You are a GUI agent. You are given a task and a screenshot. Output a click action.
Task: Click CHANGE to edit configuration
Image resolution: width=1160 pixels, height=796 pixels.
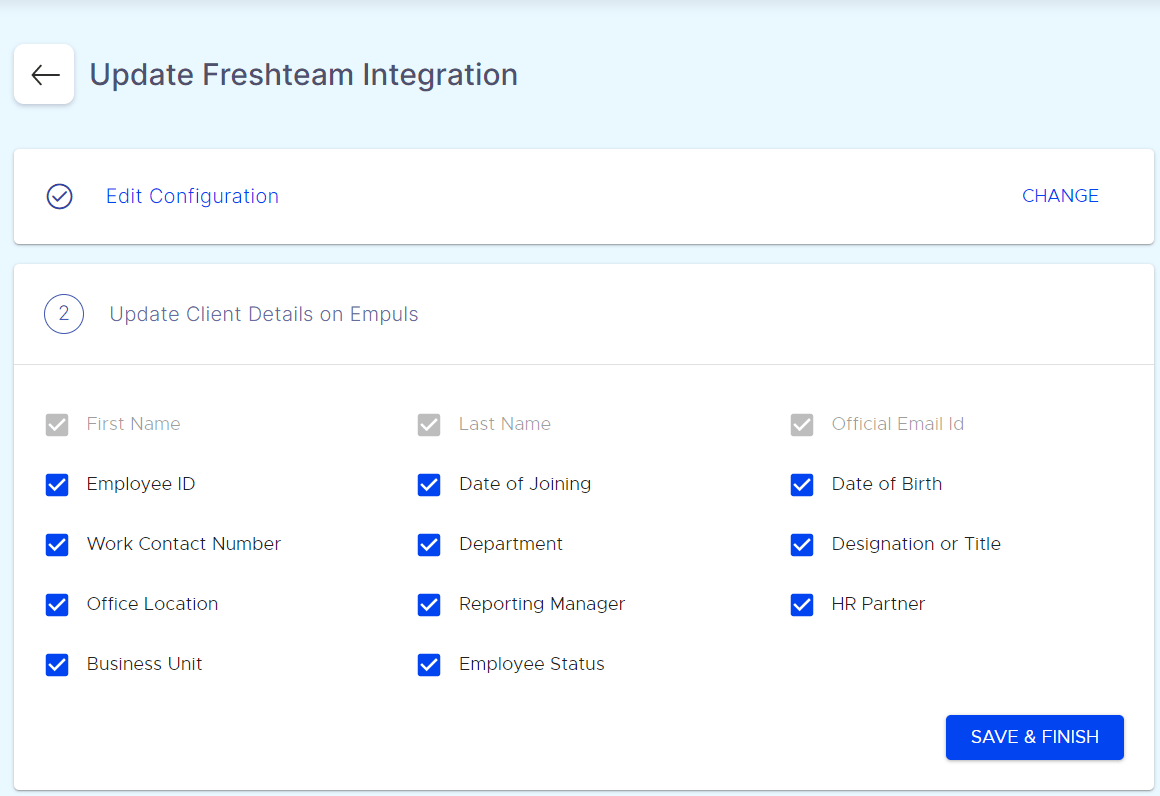pos(1059,196)
